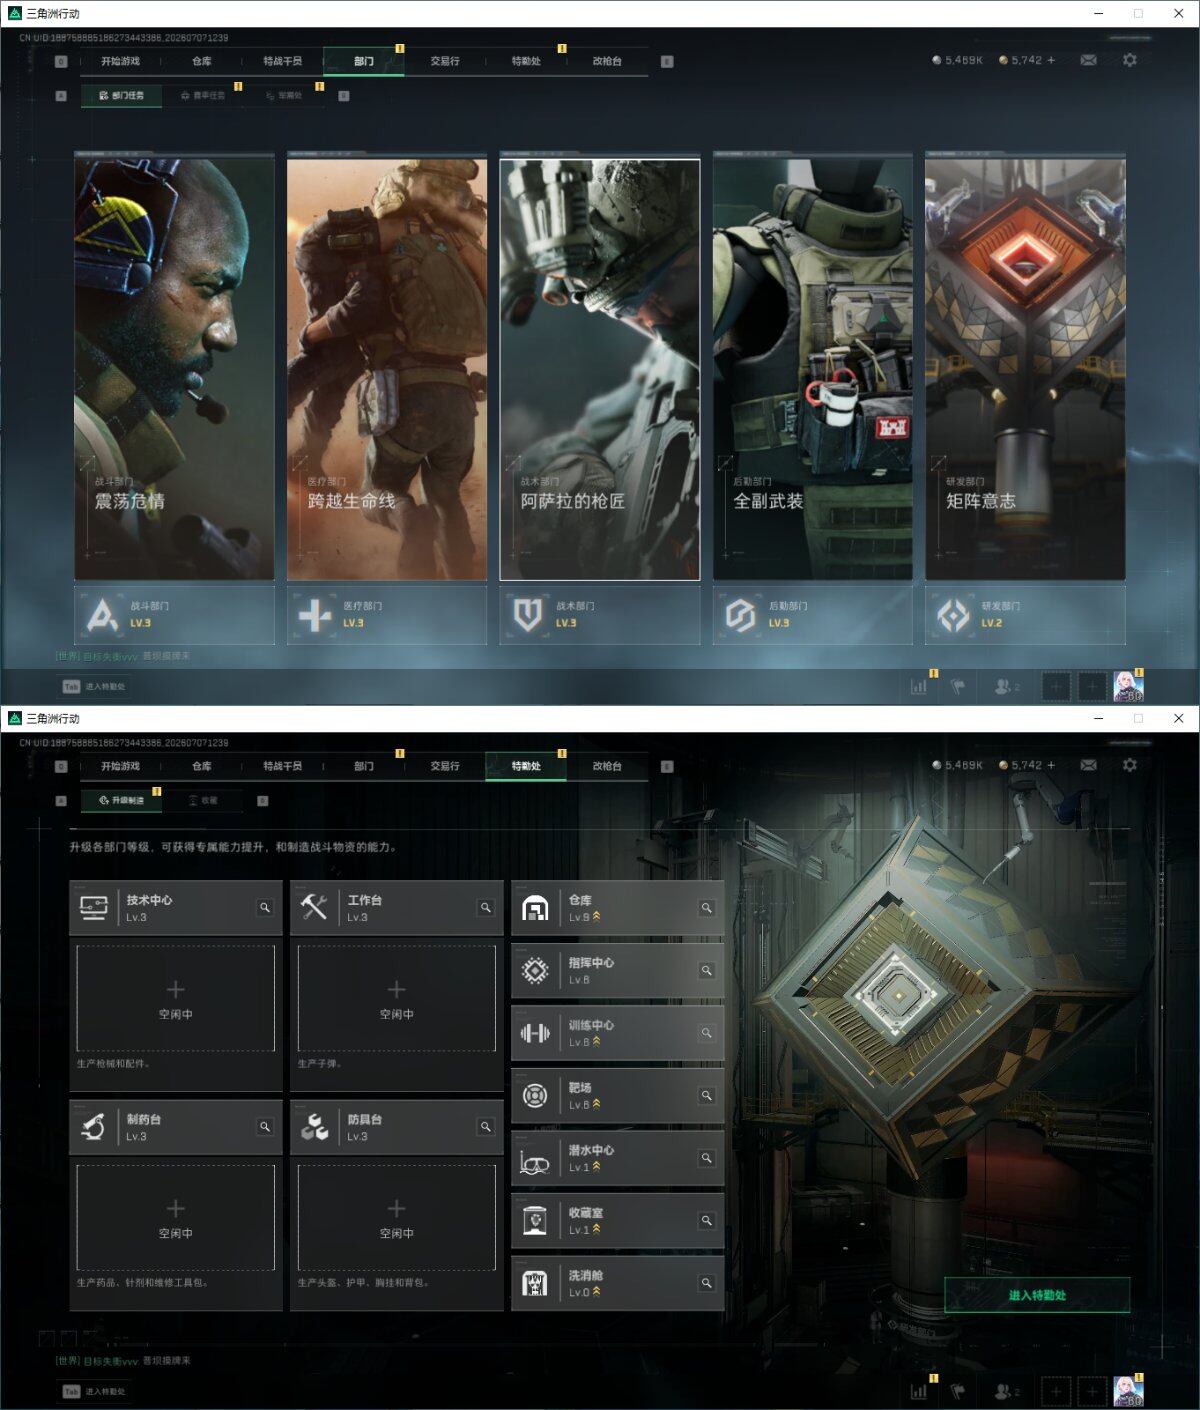Select 阿萨拉的枪匠 mission card
The image size is (1200, 1410).
(600, 367)
